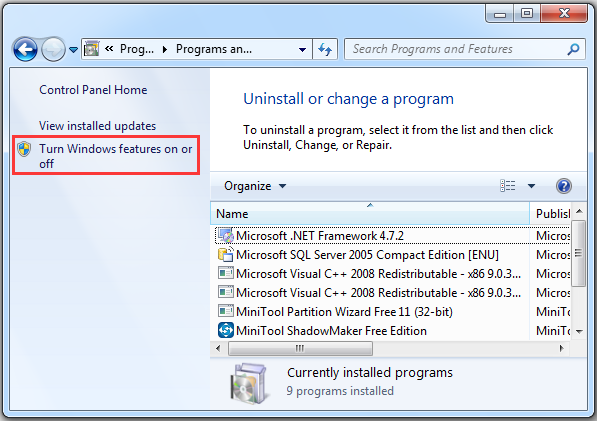Click the greyed Forward arrow button
This screenshot has width=597, height=421.
[x=53, y=49]
